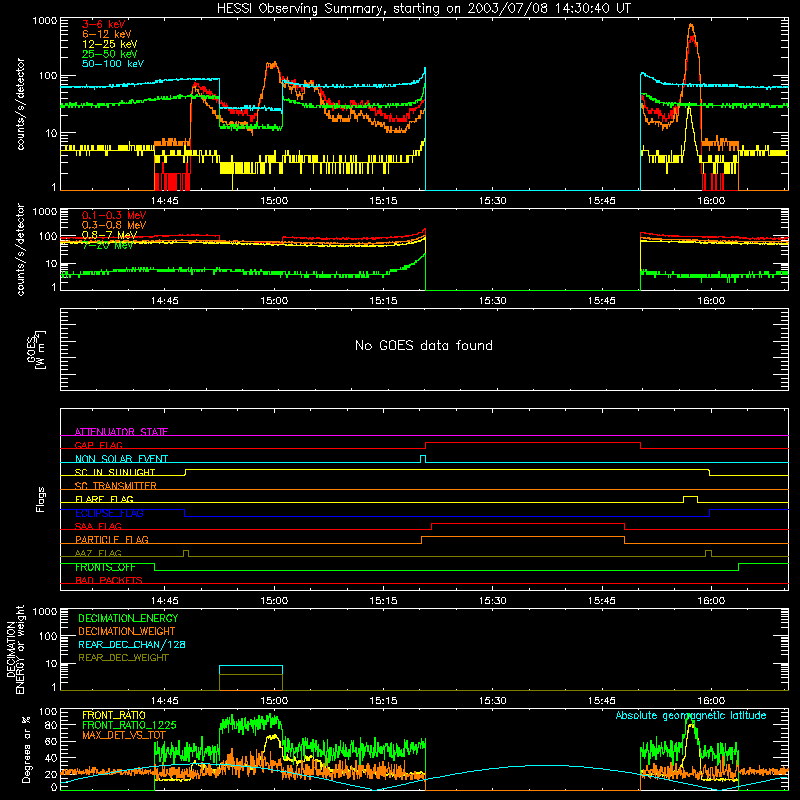The image size is (800, 800).
Task: Click the 0.1-0.3 MeV legend label
Action: click(x=114, y=215)
